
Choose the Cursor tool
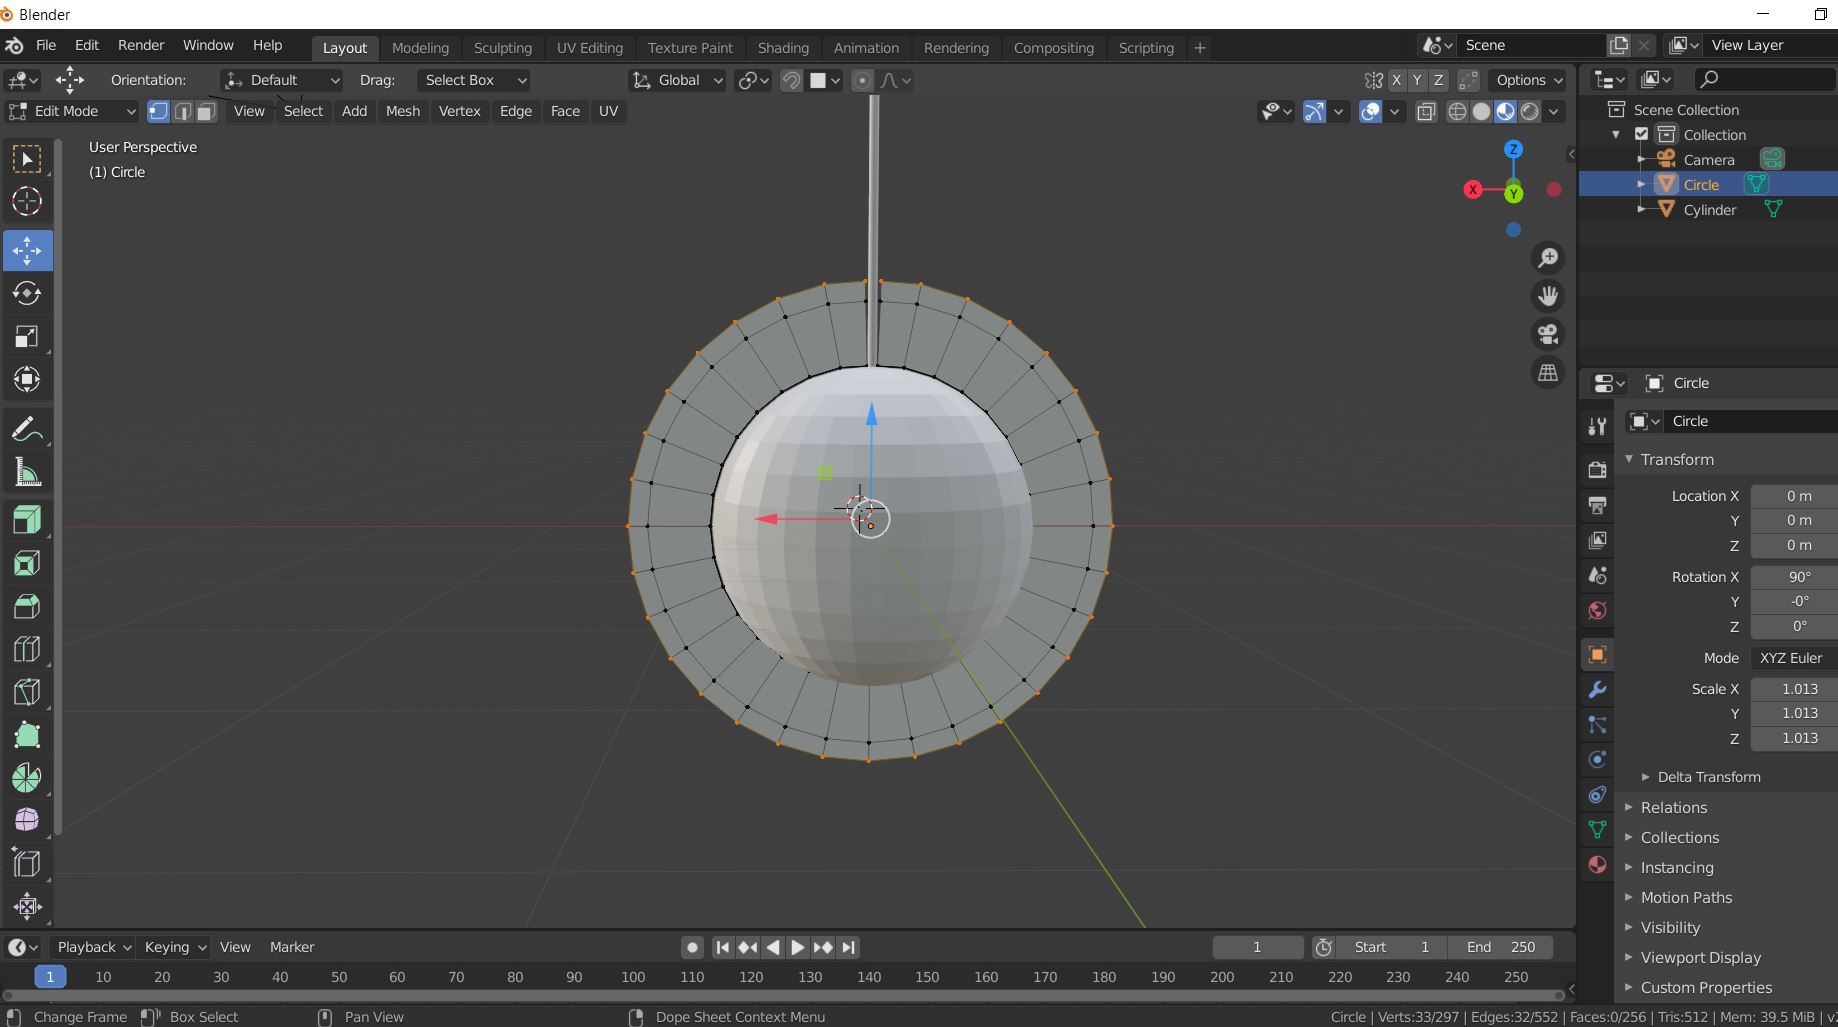point(27,202)
